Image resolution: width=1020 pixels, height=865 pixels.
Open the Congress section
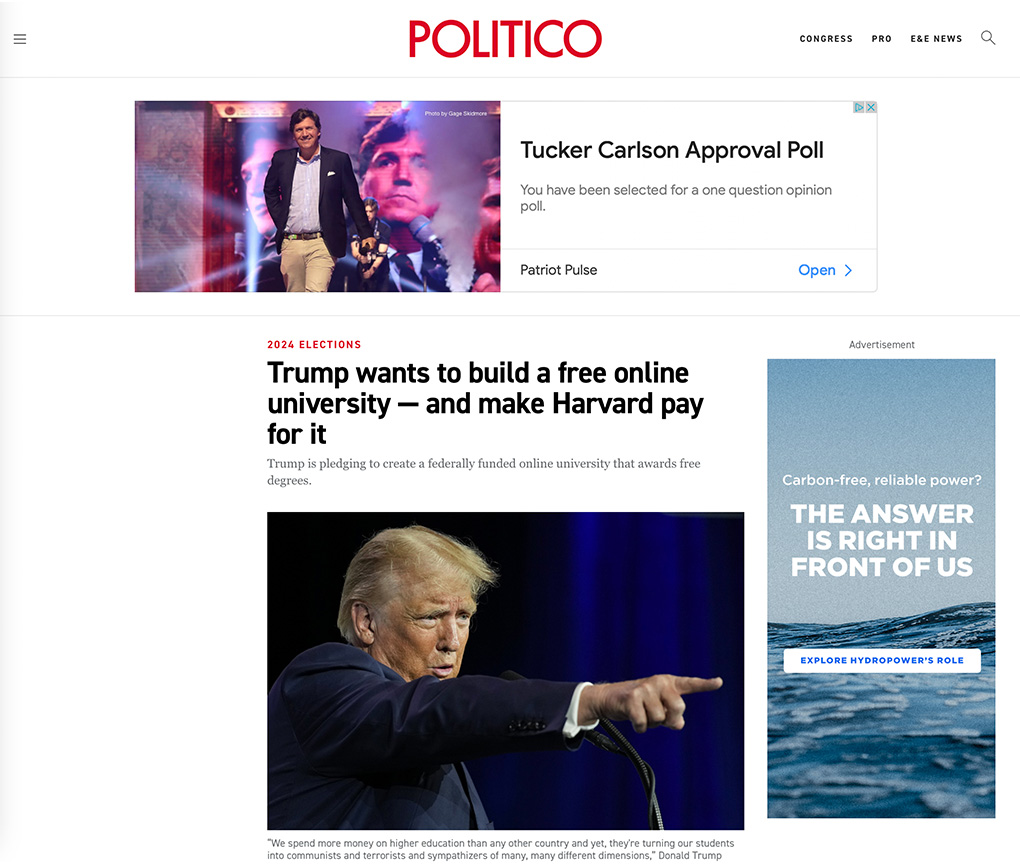click(826, 39)
